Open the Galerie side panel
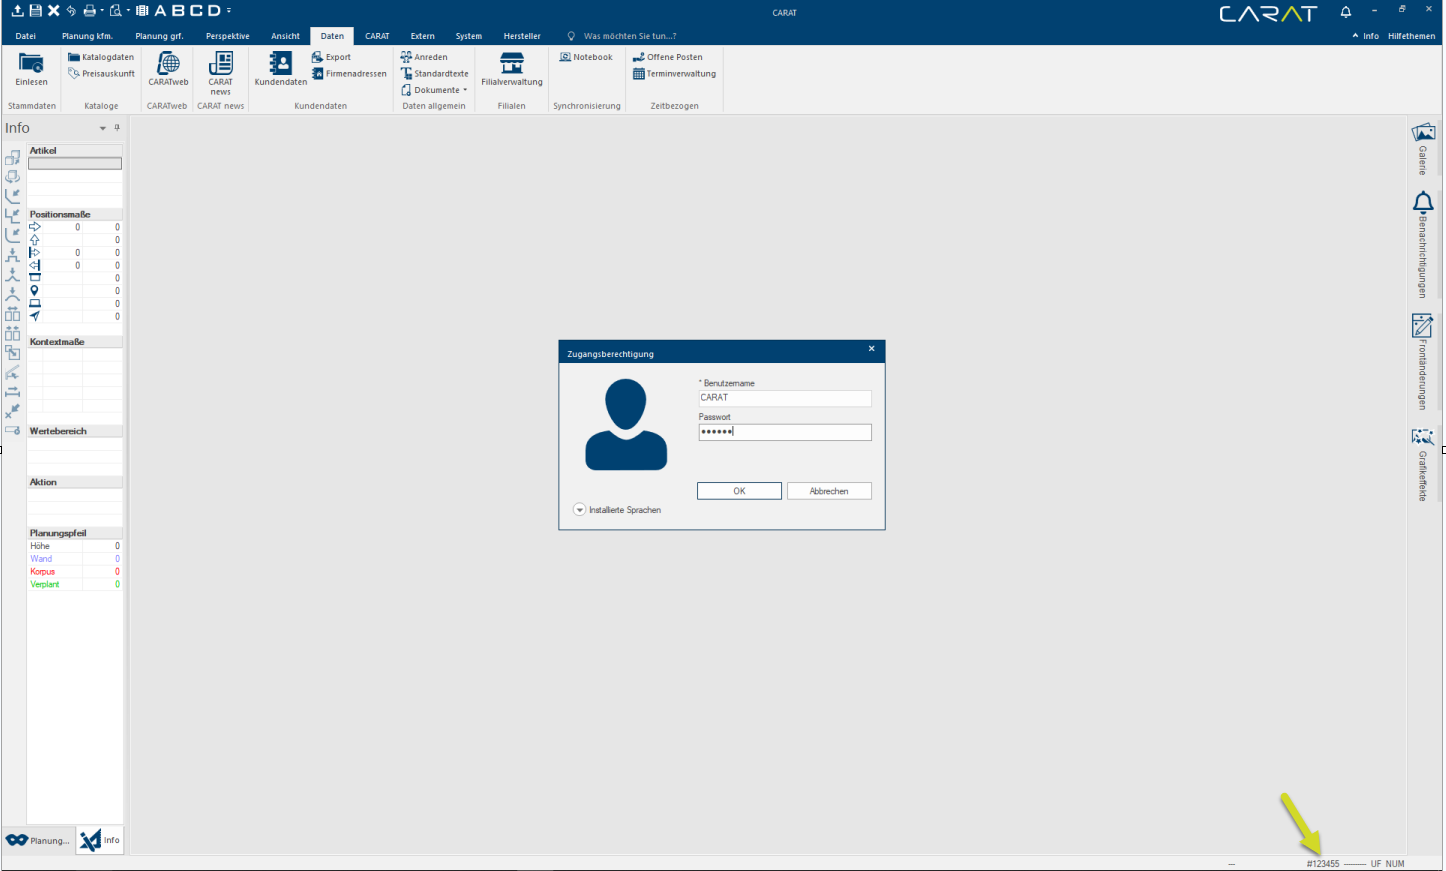This screenshot has width=1446, height=871. 1423,147
